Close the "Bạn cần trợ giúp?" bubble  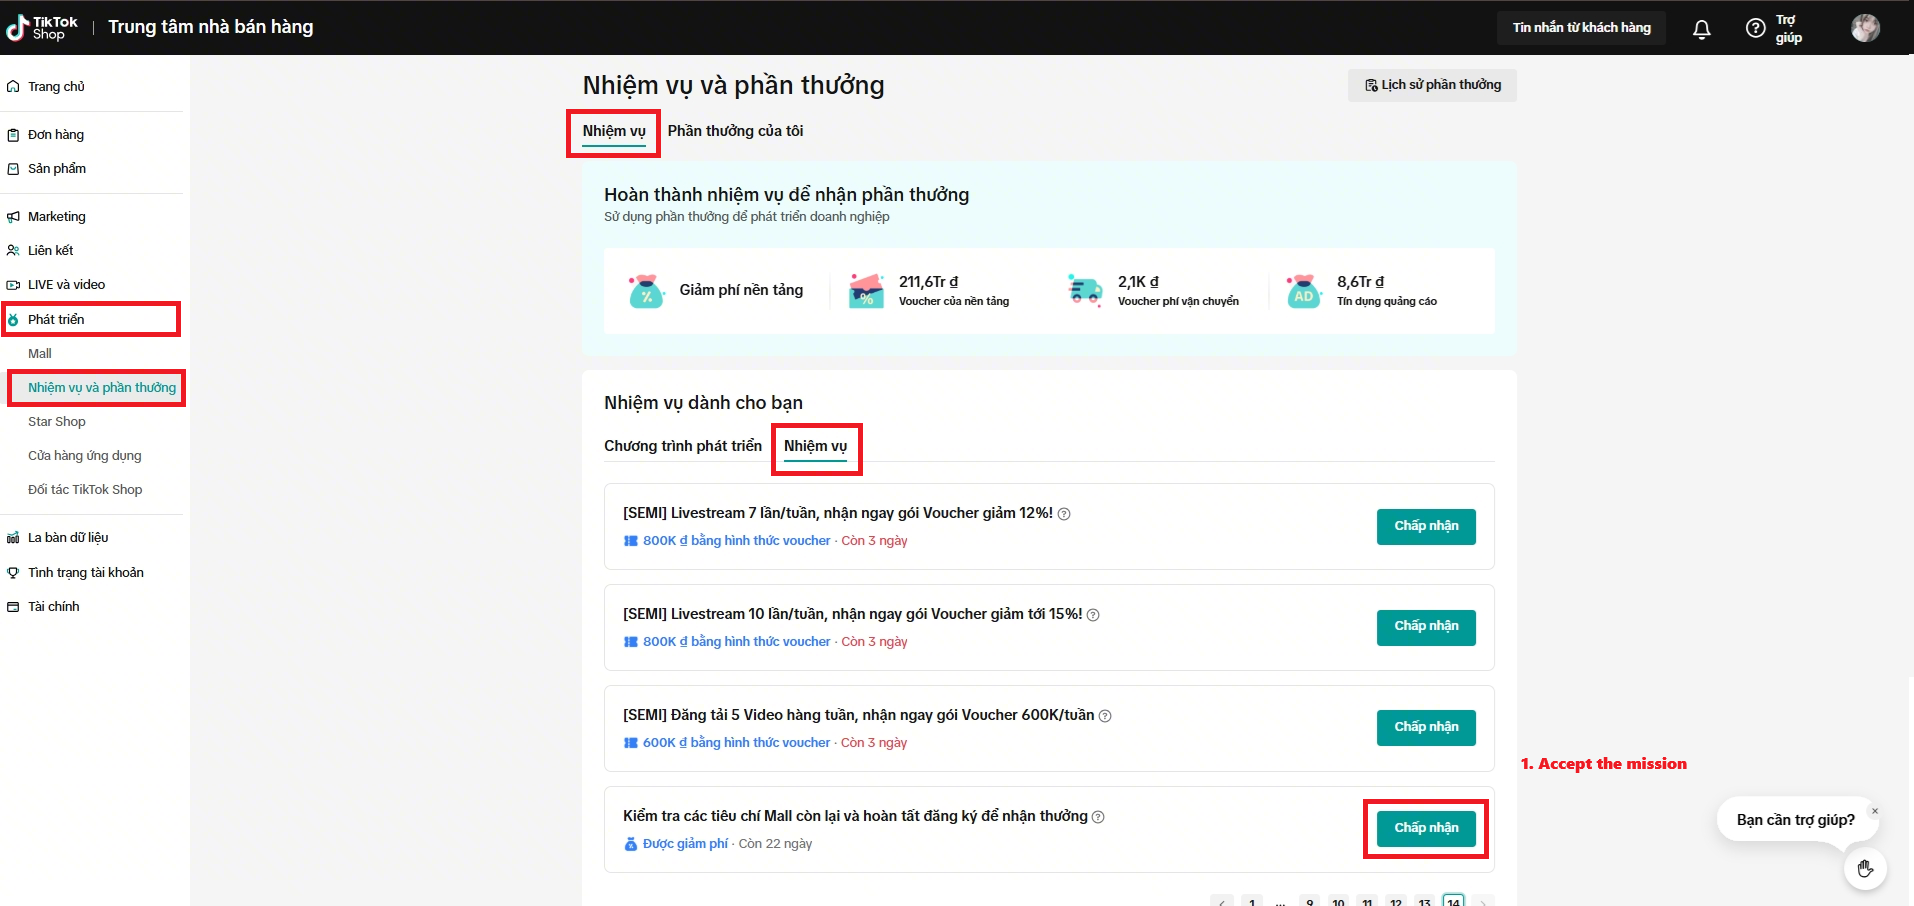pos(1875,811)
